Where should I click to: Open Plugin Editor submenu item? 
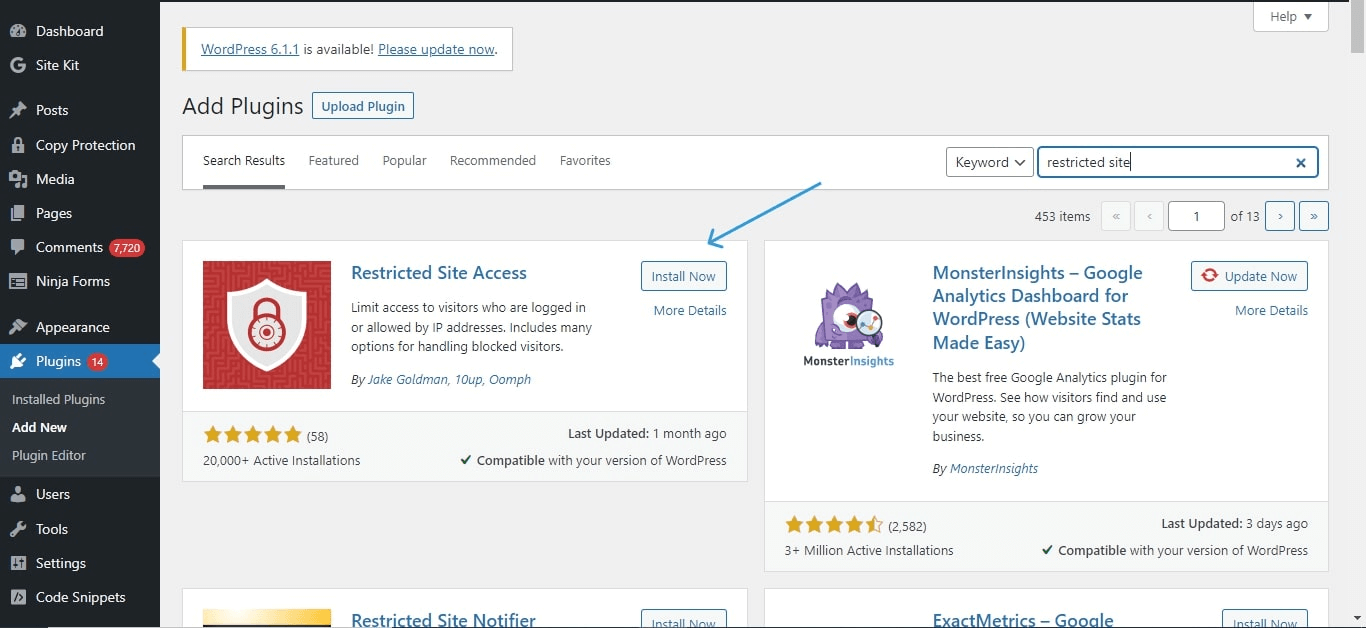pyautogui.click(x=49, y=455)
